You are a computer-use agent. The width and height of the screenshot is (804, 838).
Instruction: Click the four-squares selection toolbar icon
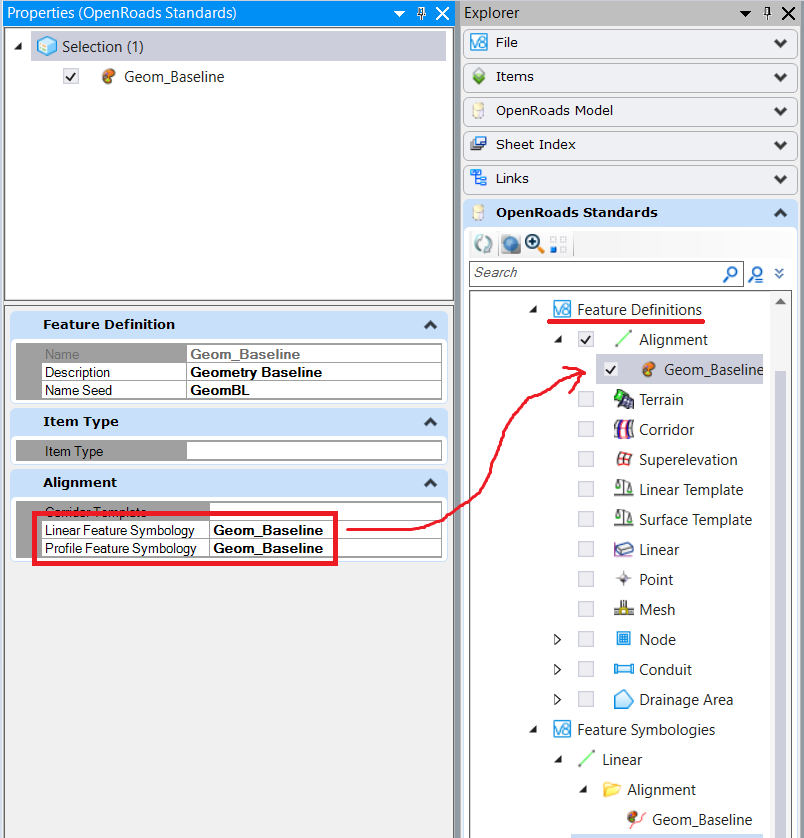click(x=558, y=244)
